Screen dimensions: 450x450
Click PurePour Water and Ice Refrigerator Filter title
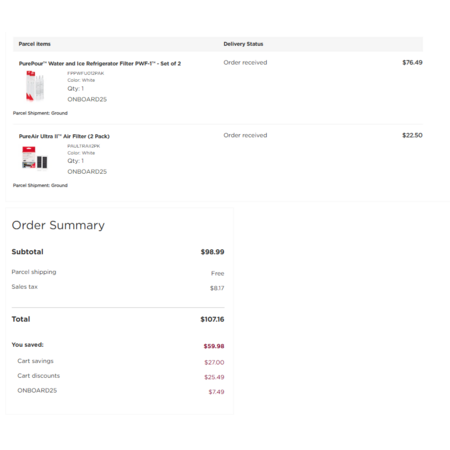pyautogui.click(x=100, y=63)
